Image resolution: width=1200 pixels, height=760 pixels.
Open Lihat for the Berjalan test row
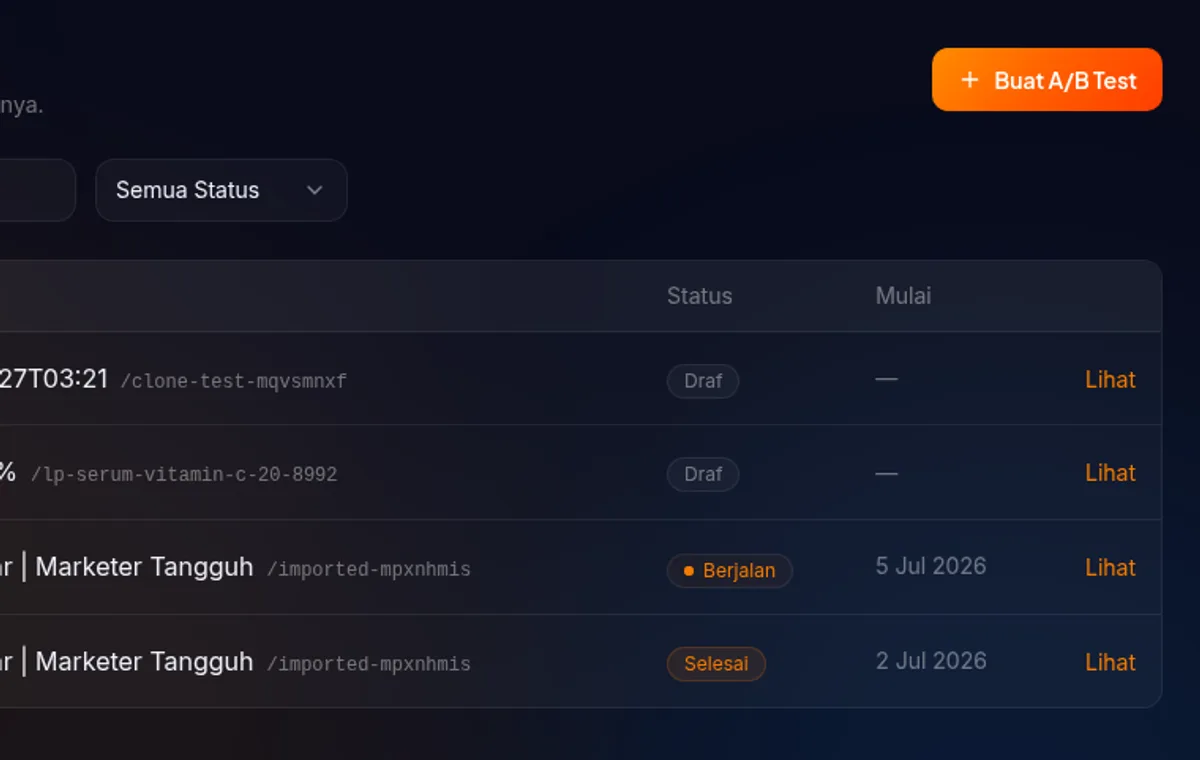tap(1110, 568)
